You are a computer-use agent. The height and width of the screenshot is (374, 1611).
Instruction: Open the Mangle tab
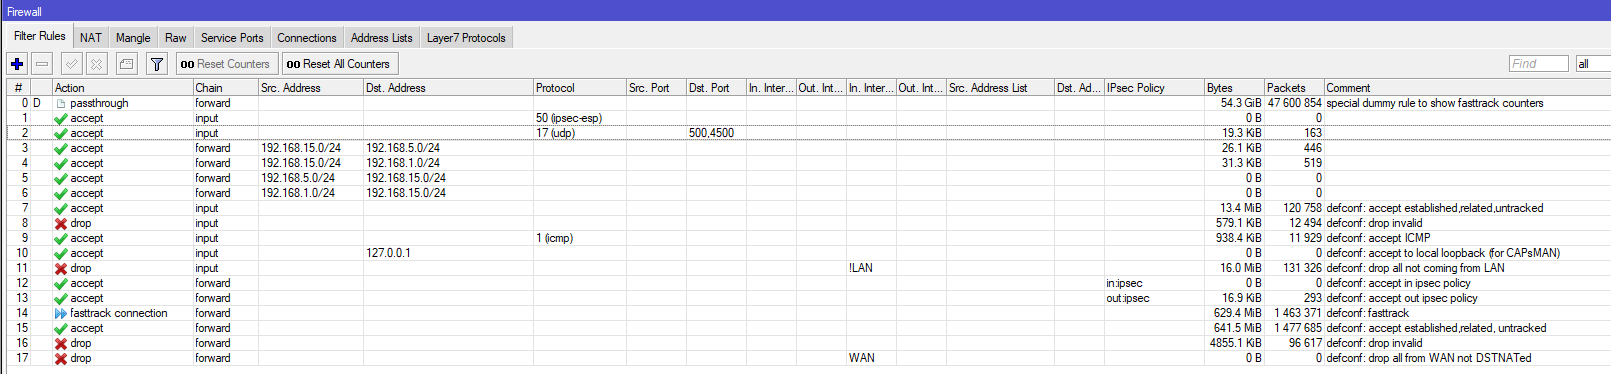coord(133,38)
